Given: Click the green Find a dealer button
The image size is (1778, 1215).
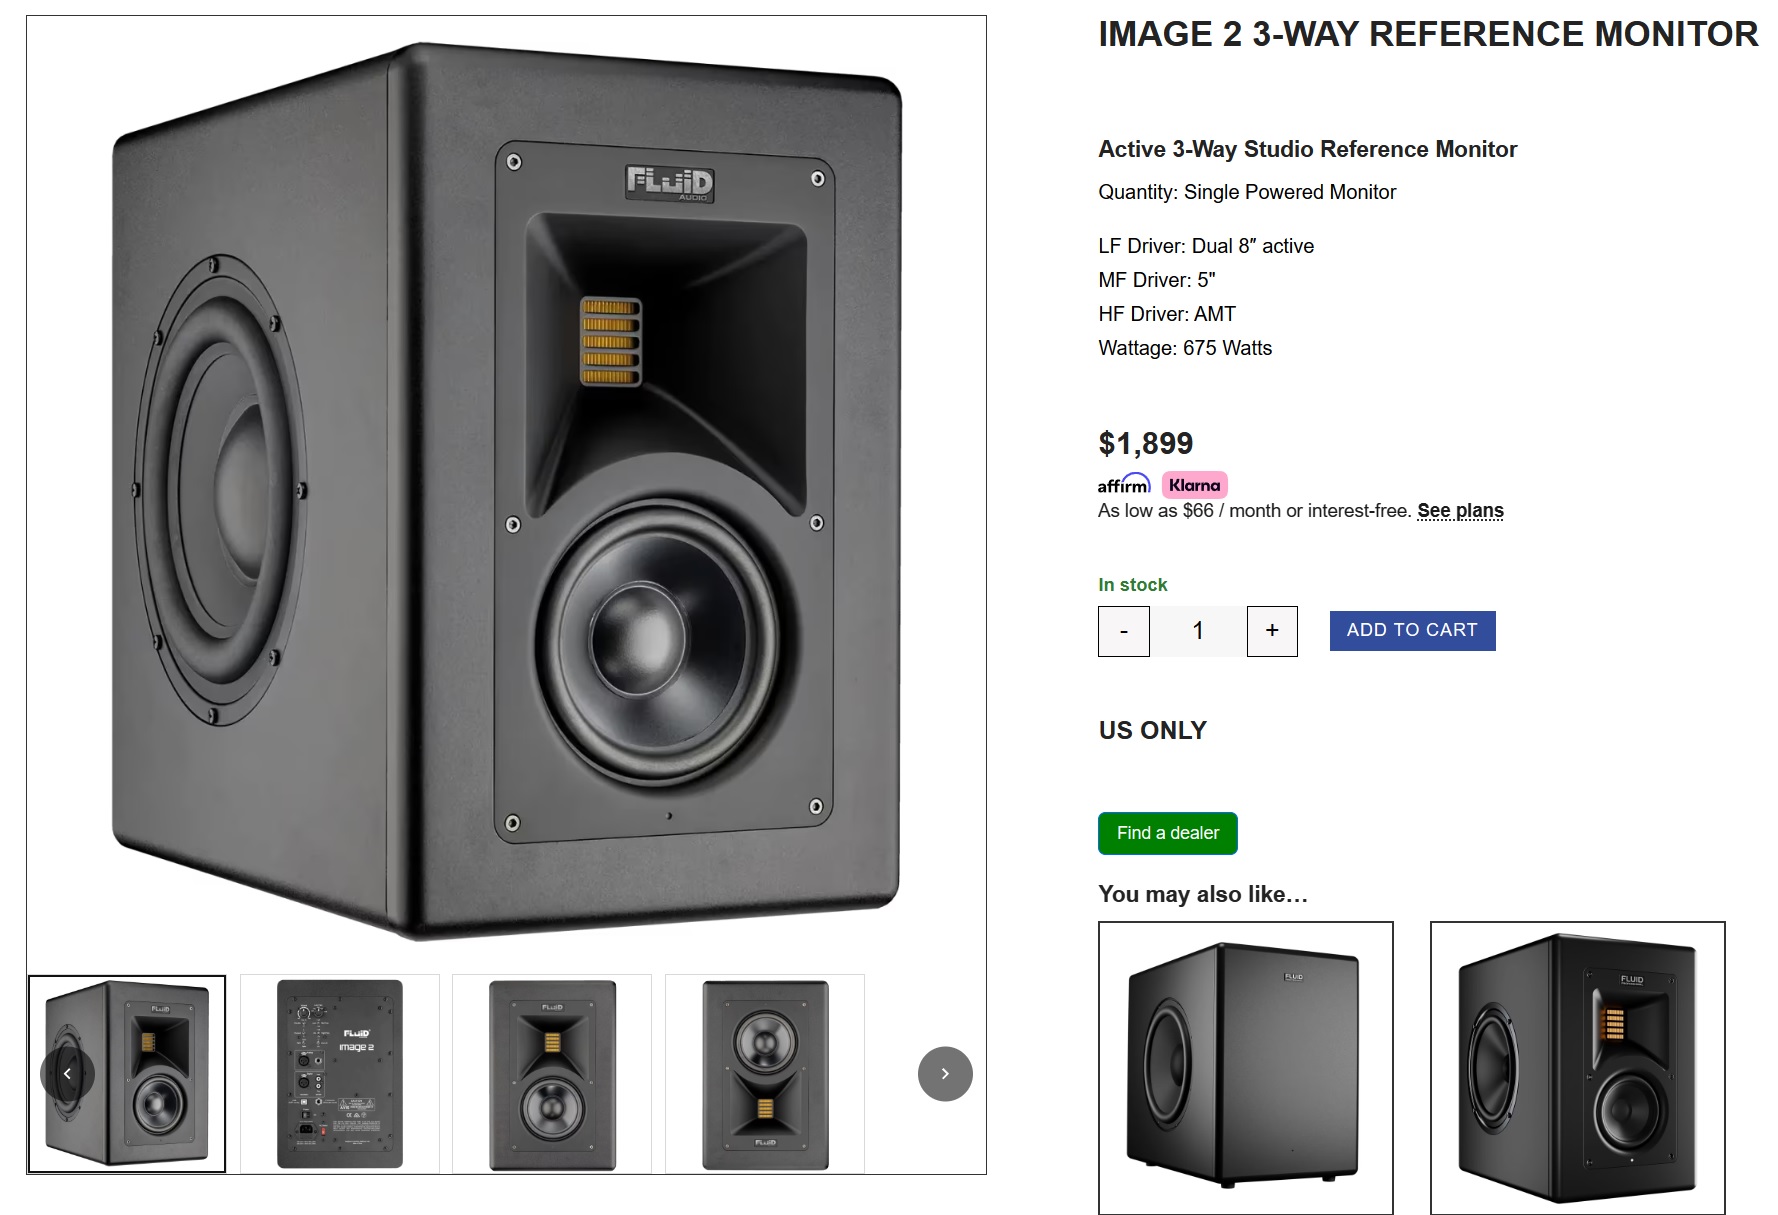Looking at the screenshot, I should (1168, 833).
